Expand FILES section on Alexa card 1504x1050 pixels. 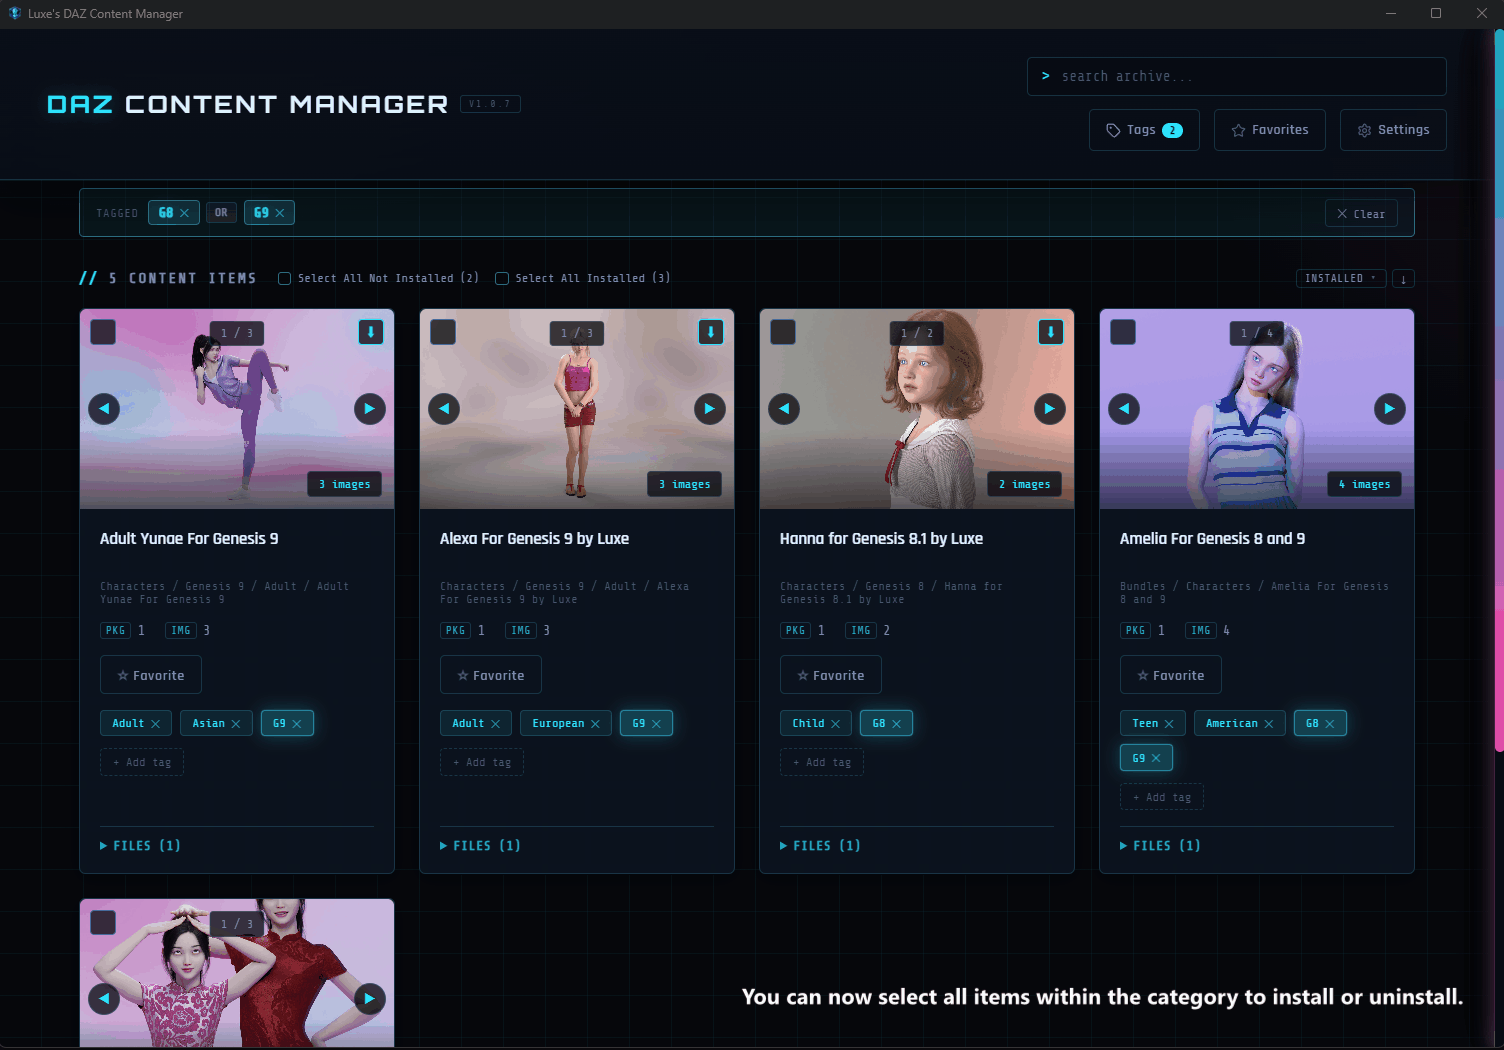coord(481,846)
